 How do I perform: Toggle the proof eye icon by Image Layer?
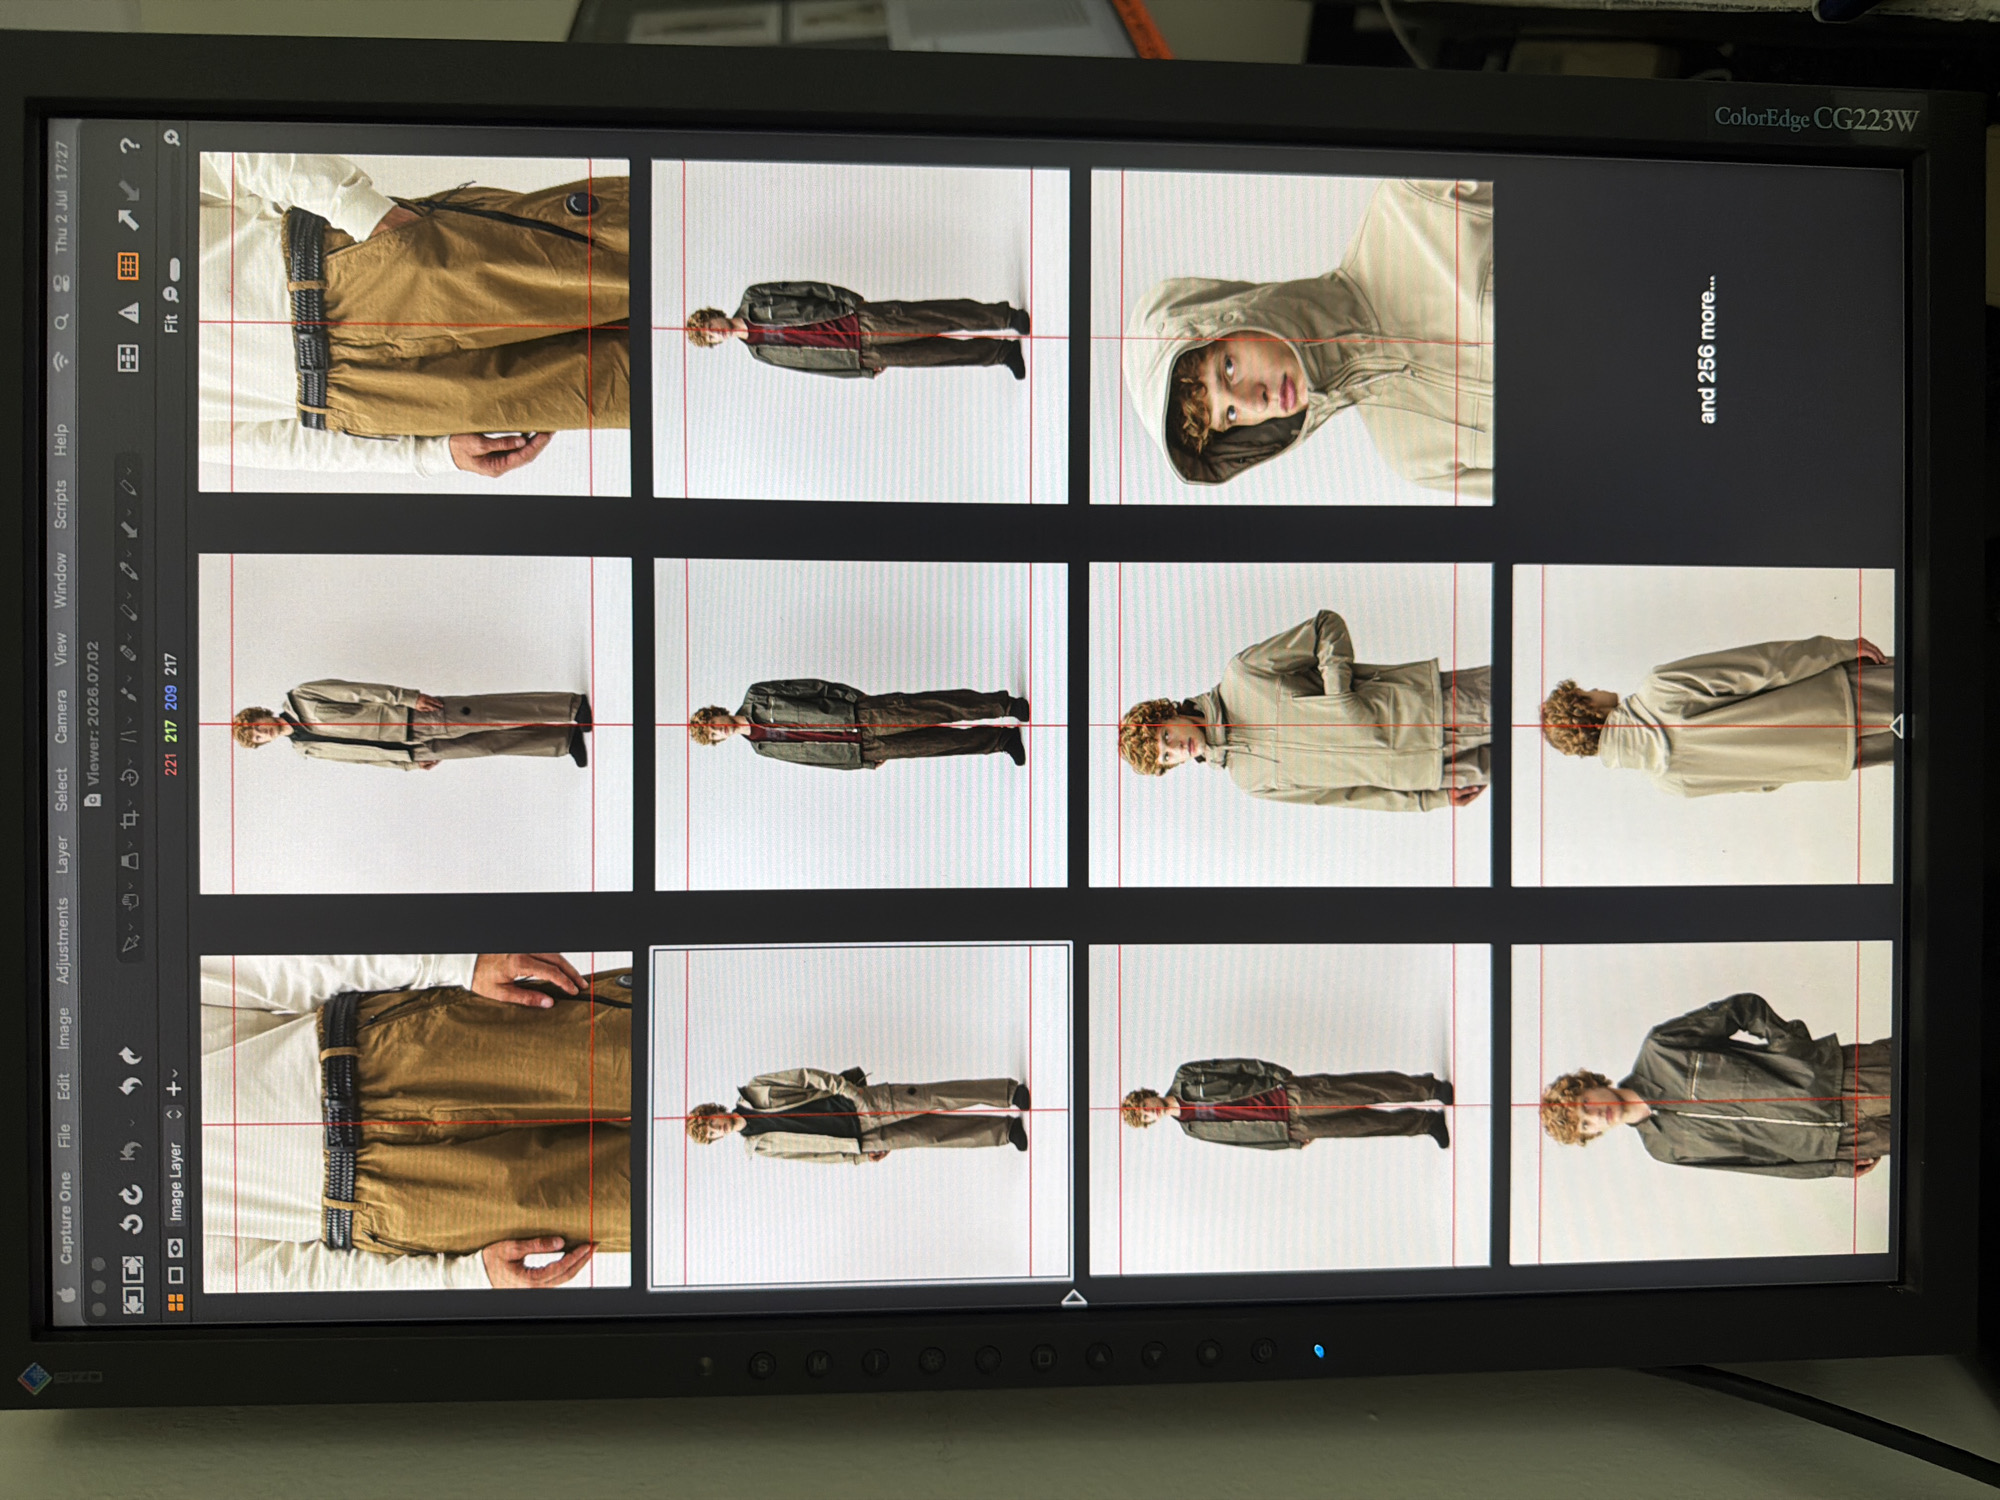175,1247
